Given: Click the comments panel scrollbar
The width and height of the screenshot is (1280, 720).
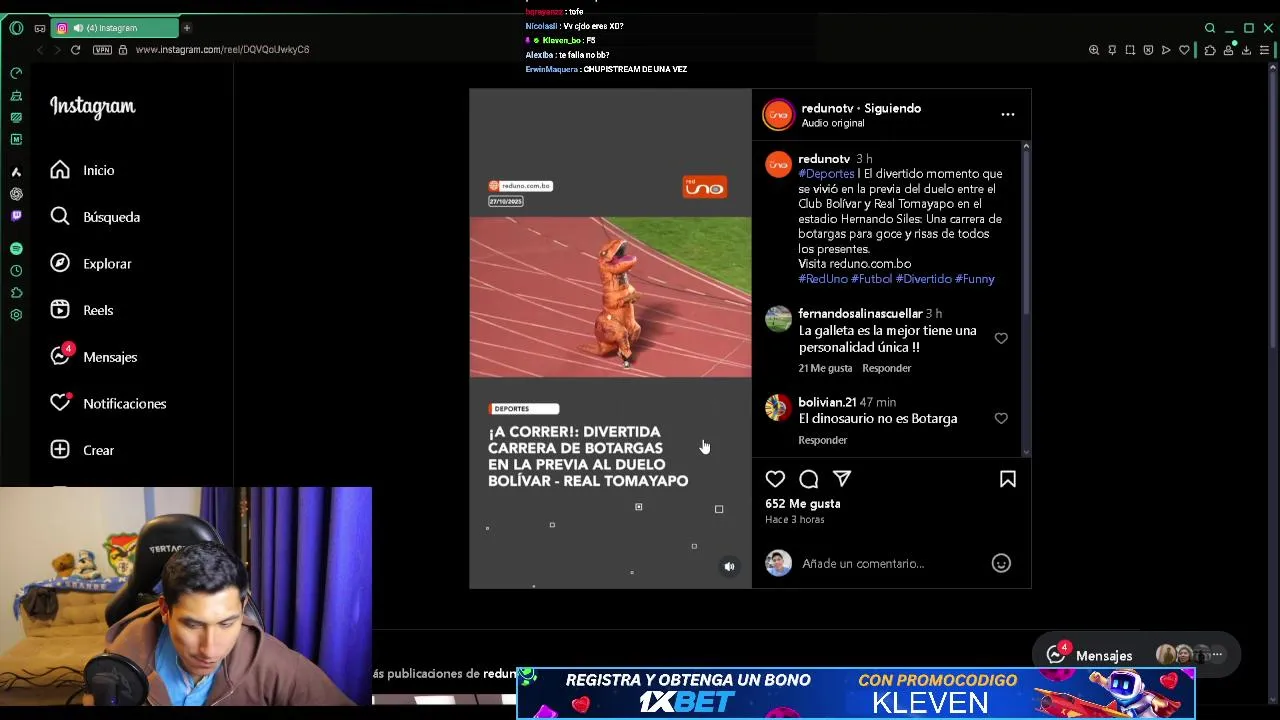Looking at the screenshot, I should pyautogui.click(x=1026, y=230).
